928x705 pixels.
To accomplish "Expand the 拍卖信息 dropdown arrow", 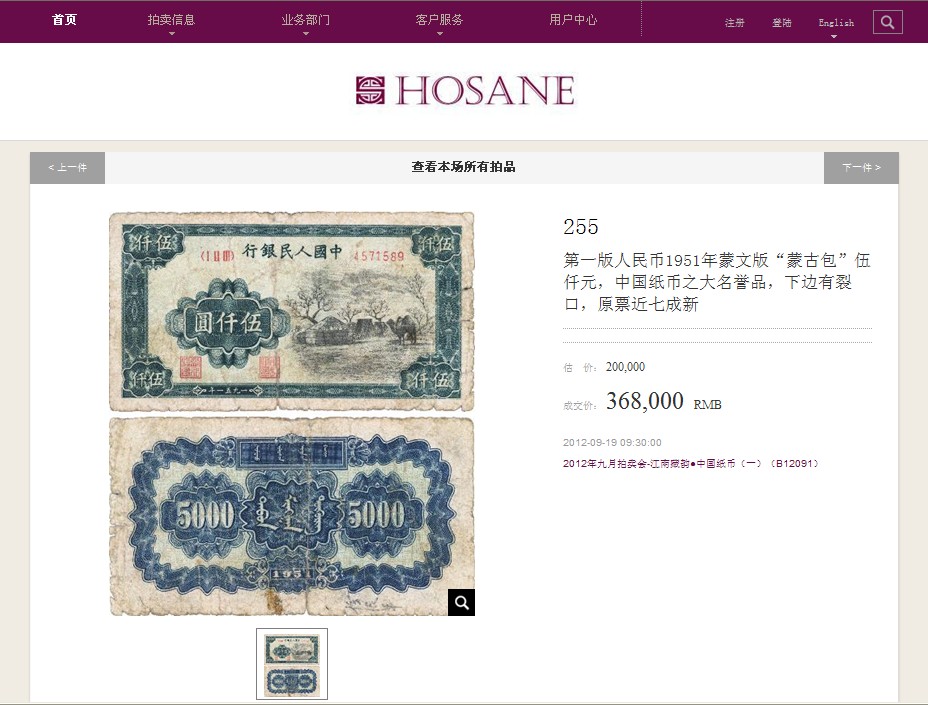I will (x=172, y=34).
